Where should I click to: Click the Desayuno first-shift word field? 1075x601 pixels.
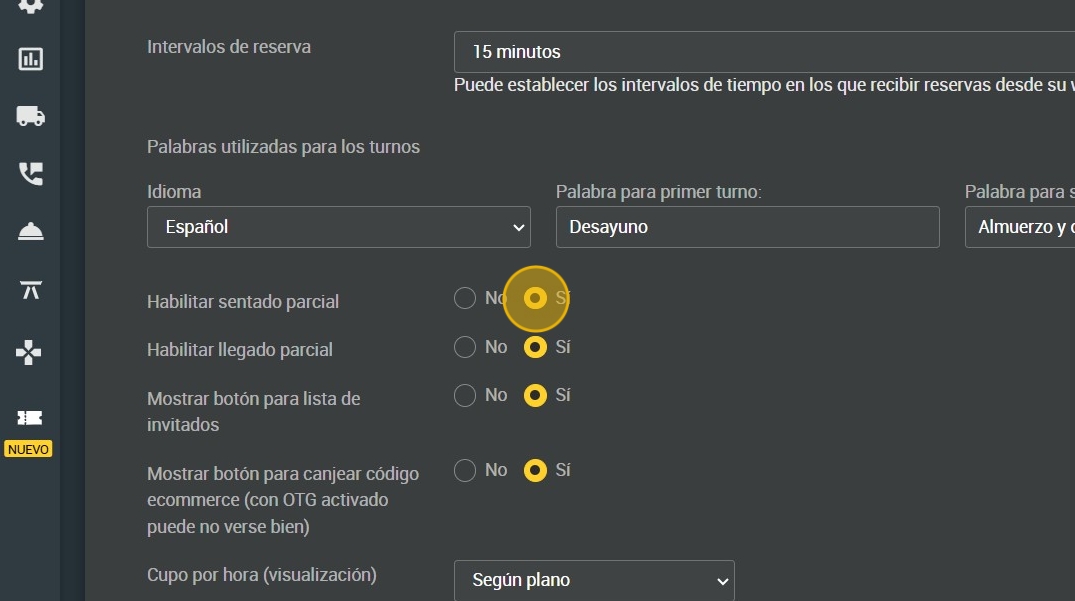coord(747,227)
